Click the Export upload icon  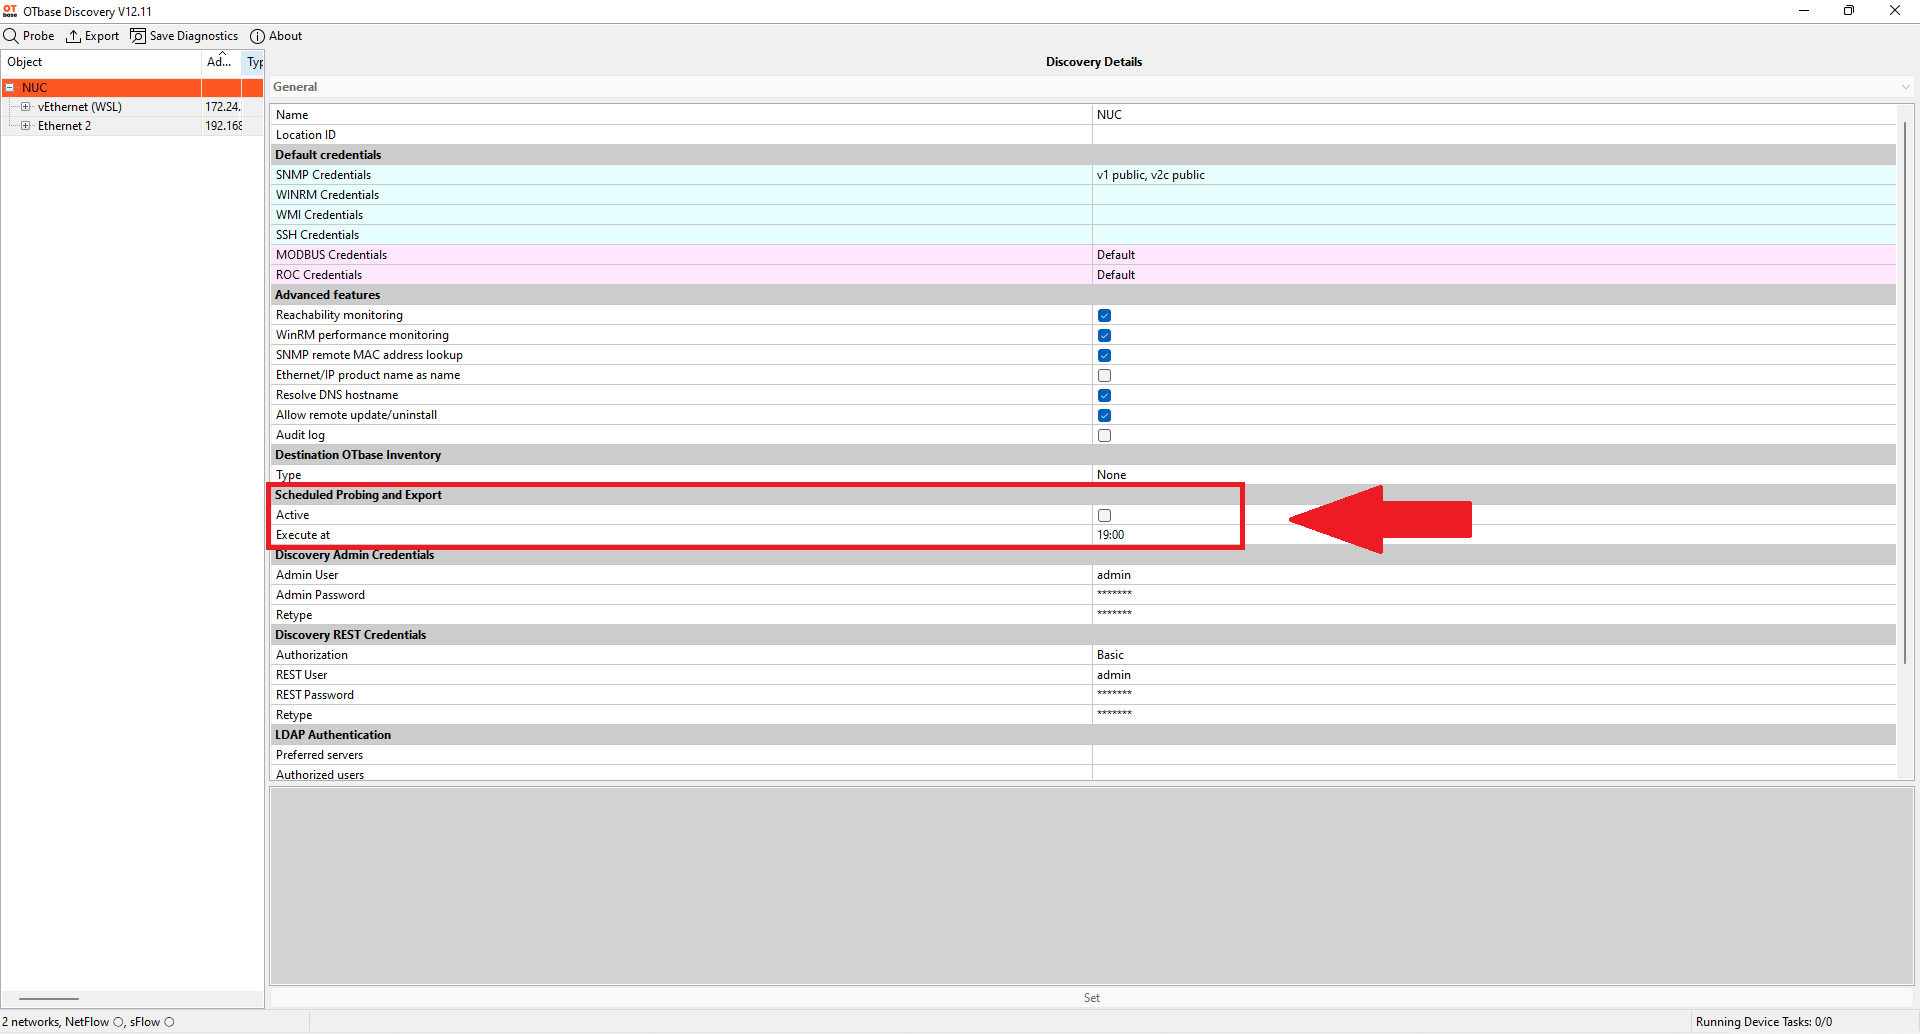tap(73, 36)
